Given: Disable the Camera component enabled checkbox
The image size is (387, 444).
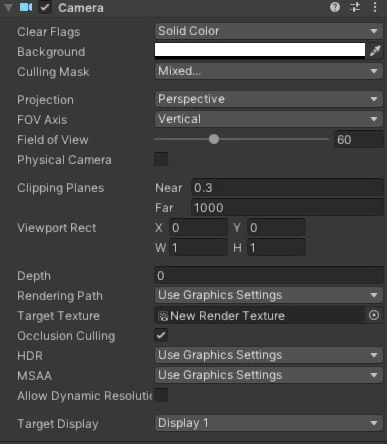Looking at the screenshot, I should [x=45, y=7].
